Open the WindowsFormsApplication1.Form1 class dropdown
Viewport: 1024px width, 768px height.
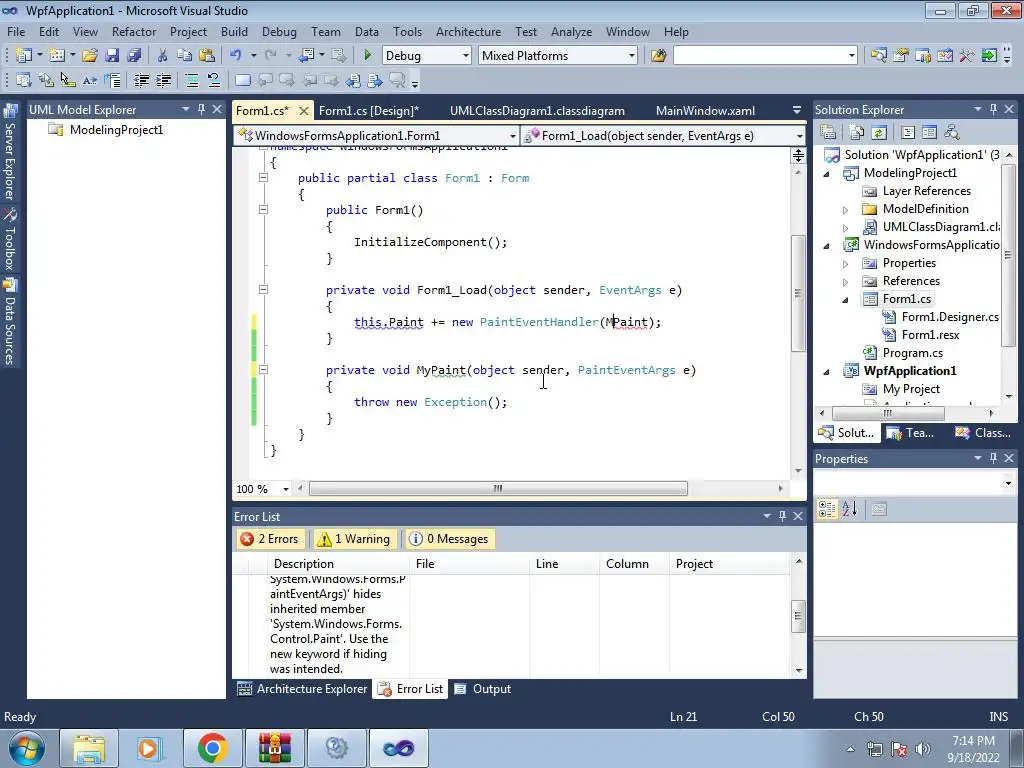(513, 136)
